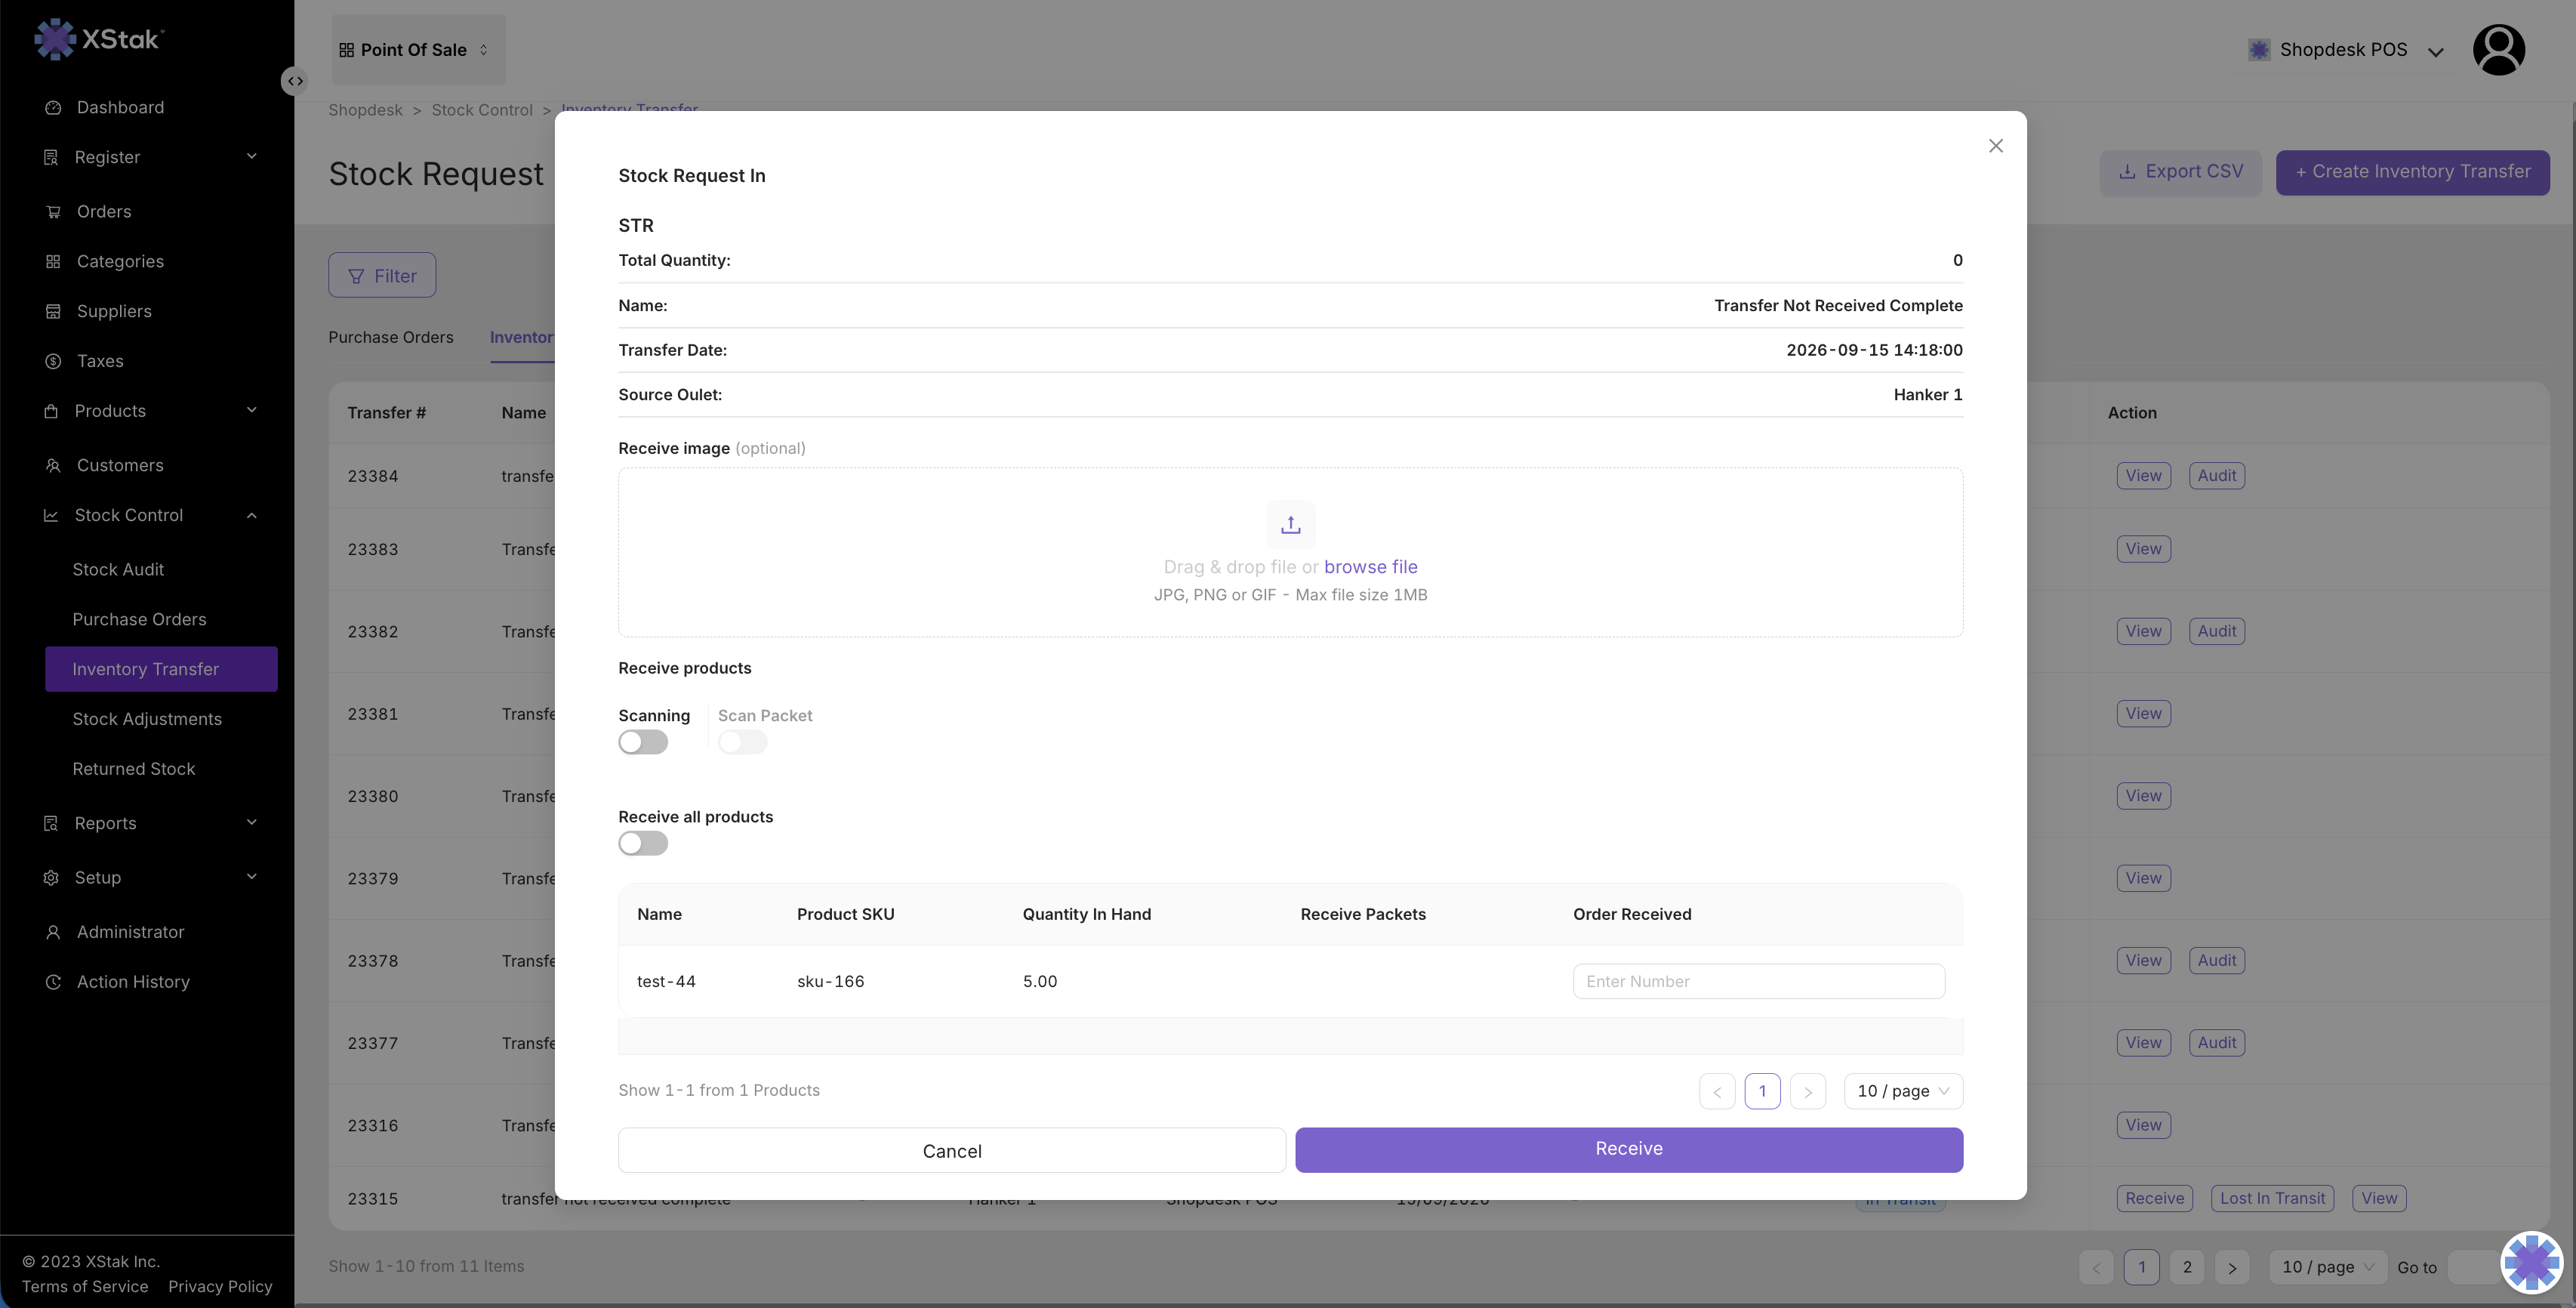Image resolution: width=2576 pixels, height=1308 pixels.
Task: Click Create Inventory Transfer button
Action: pos(2412,172)
